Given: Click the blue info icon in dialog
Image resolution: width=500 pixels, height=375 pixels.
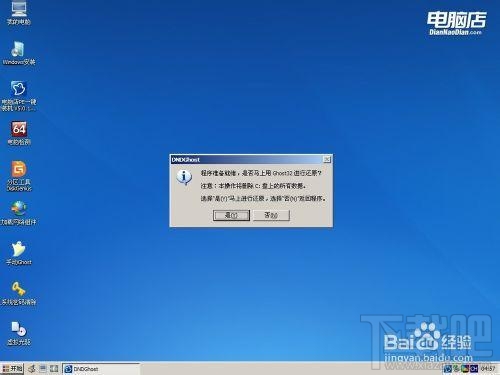Looking at the screenshot, I should [x=184, y=177].
